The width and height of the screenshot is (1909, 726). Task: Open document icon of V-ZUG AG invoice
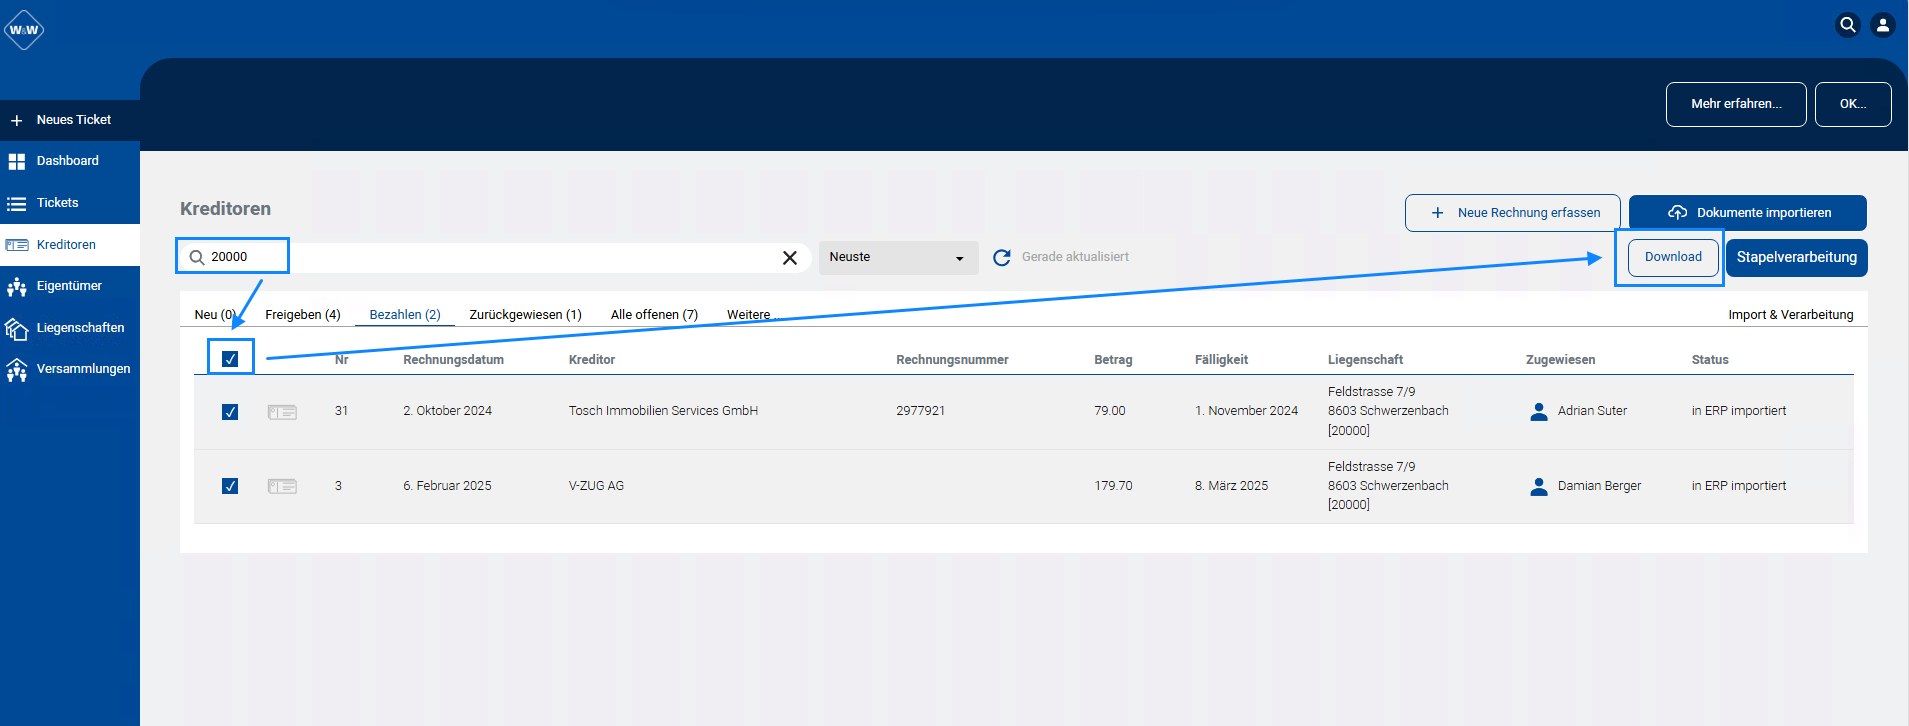(x=282, y=486)
